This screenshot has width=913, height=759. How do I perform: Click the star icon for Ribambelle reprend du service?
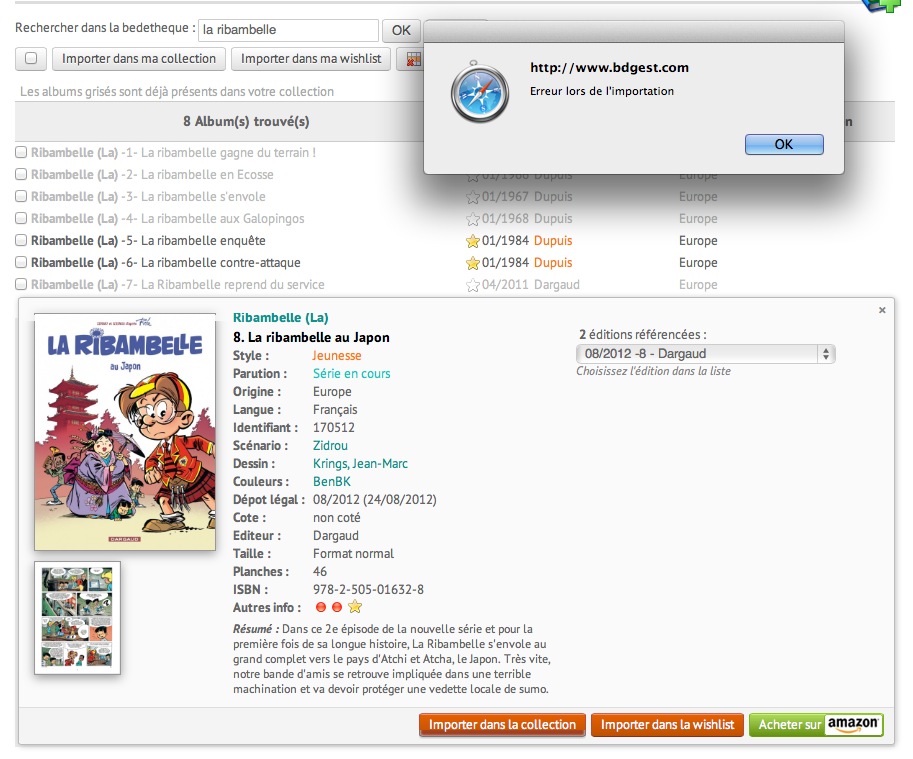[473, 285]
